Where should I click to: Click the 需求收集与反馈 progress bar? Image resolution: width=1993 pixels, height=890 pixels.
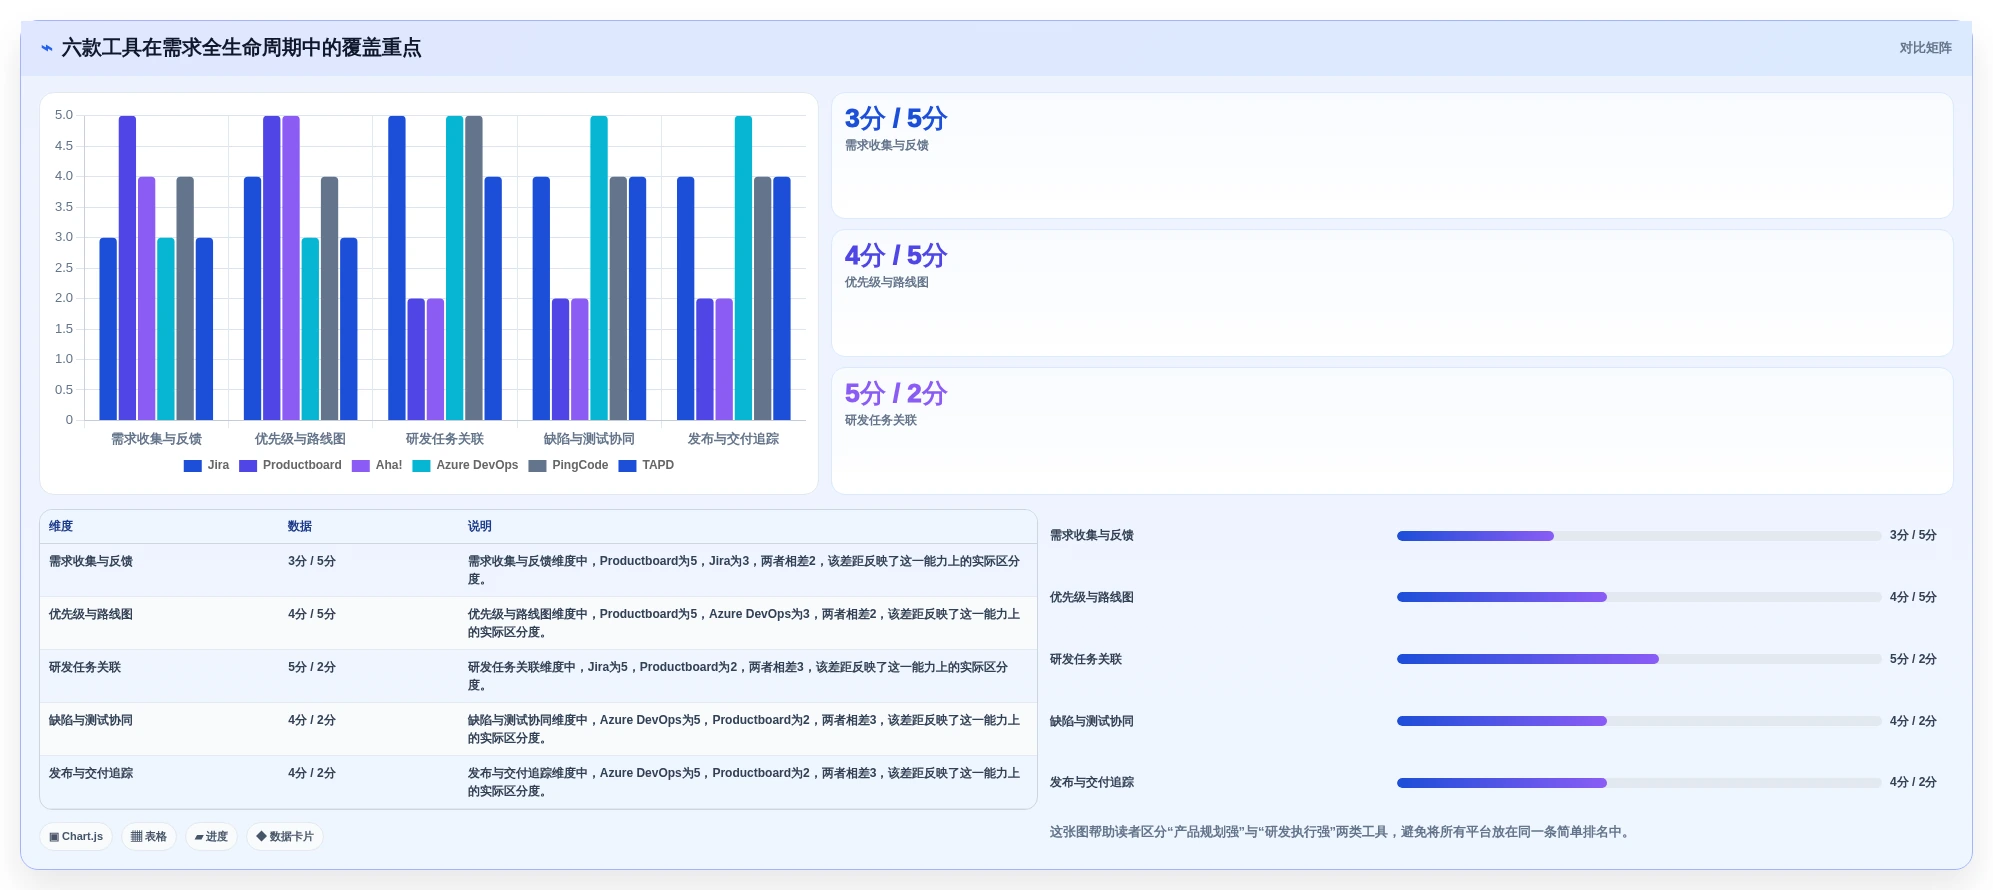point(1639,536)
